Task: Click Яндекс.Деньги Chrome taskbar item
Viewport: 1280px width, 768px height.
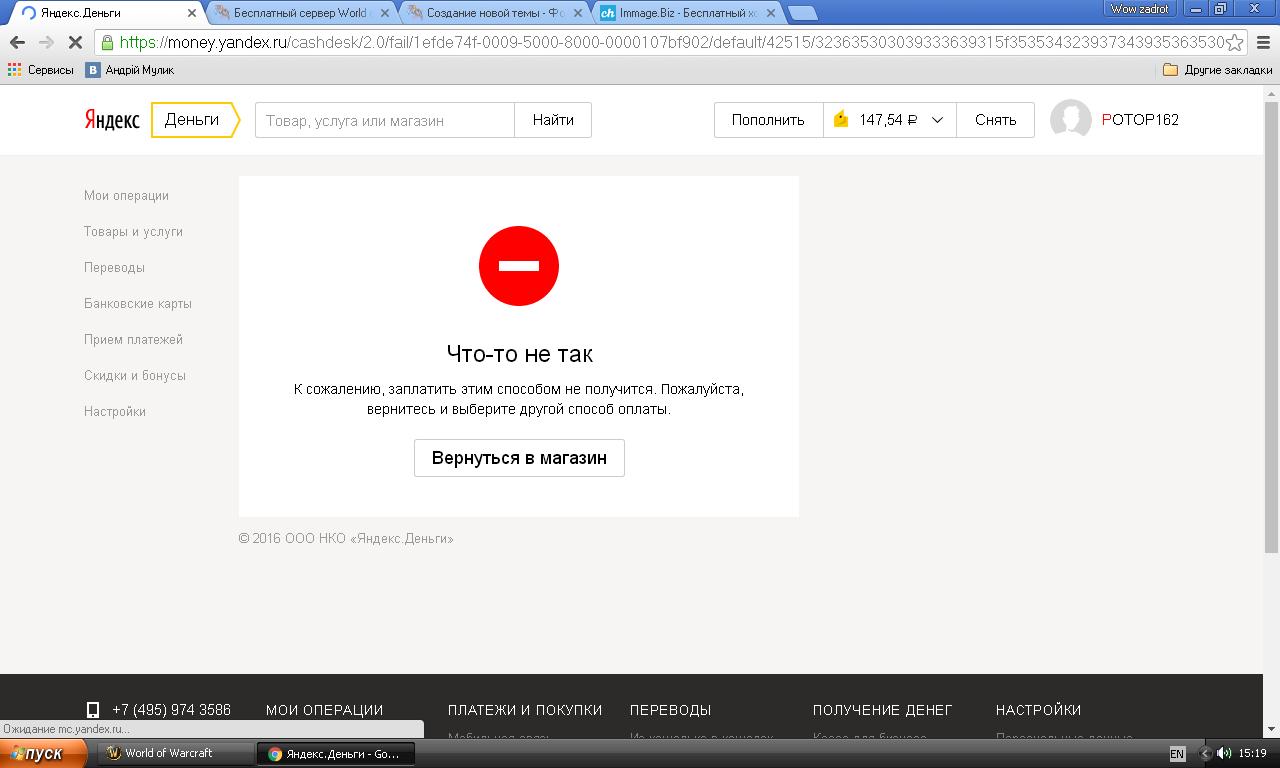Action: tap(335, 754)
